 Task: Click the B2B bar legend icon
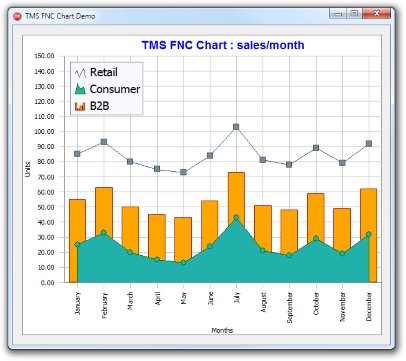pyautogui.click(x=80, y=106)
